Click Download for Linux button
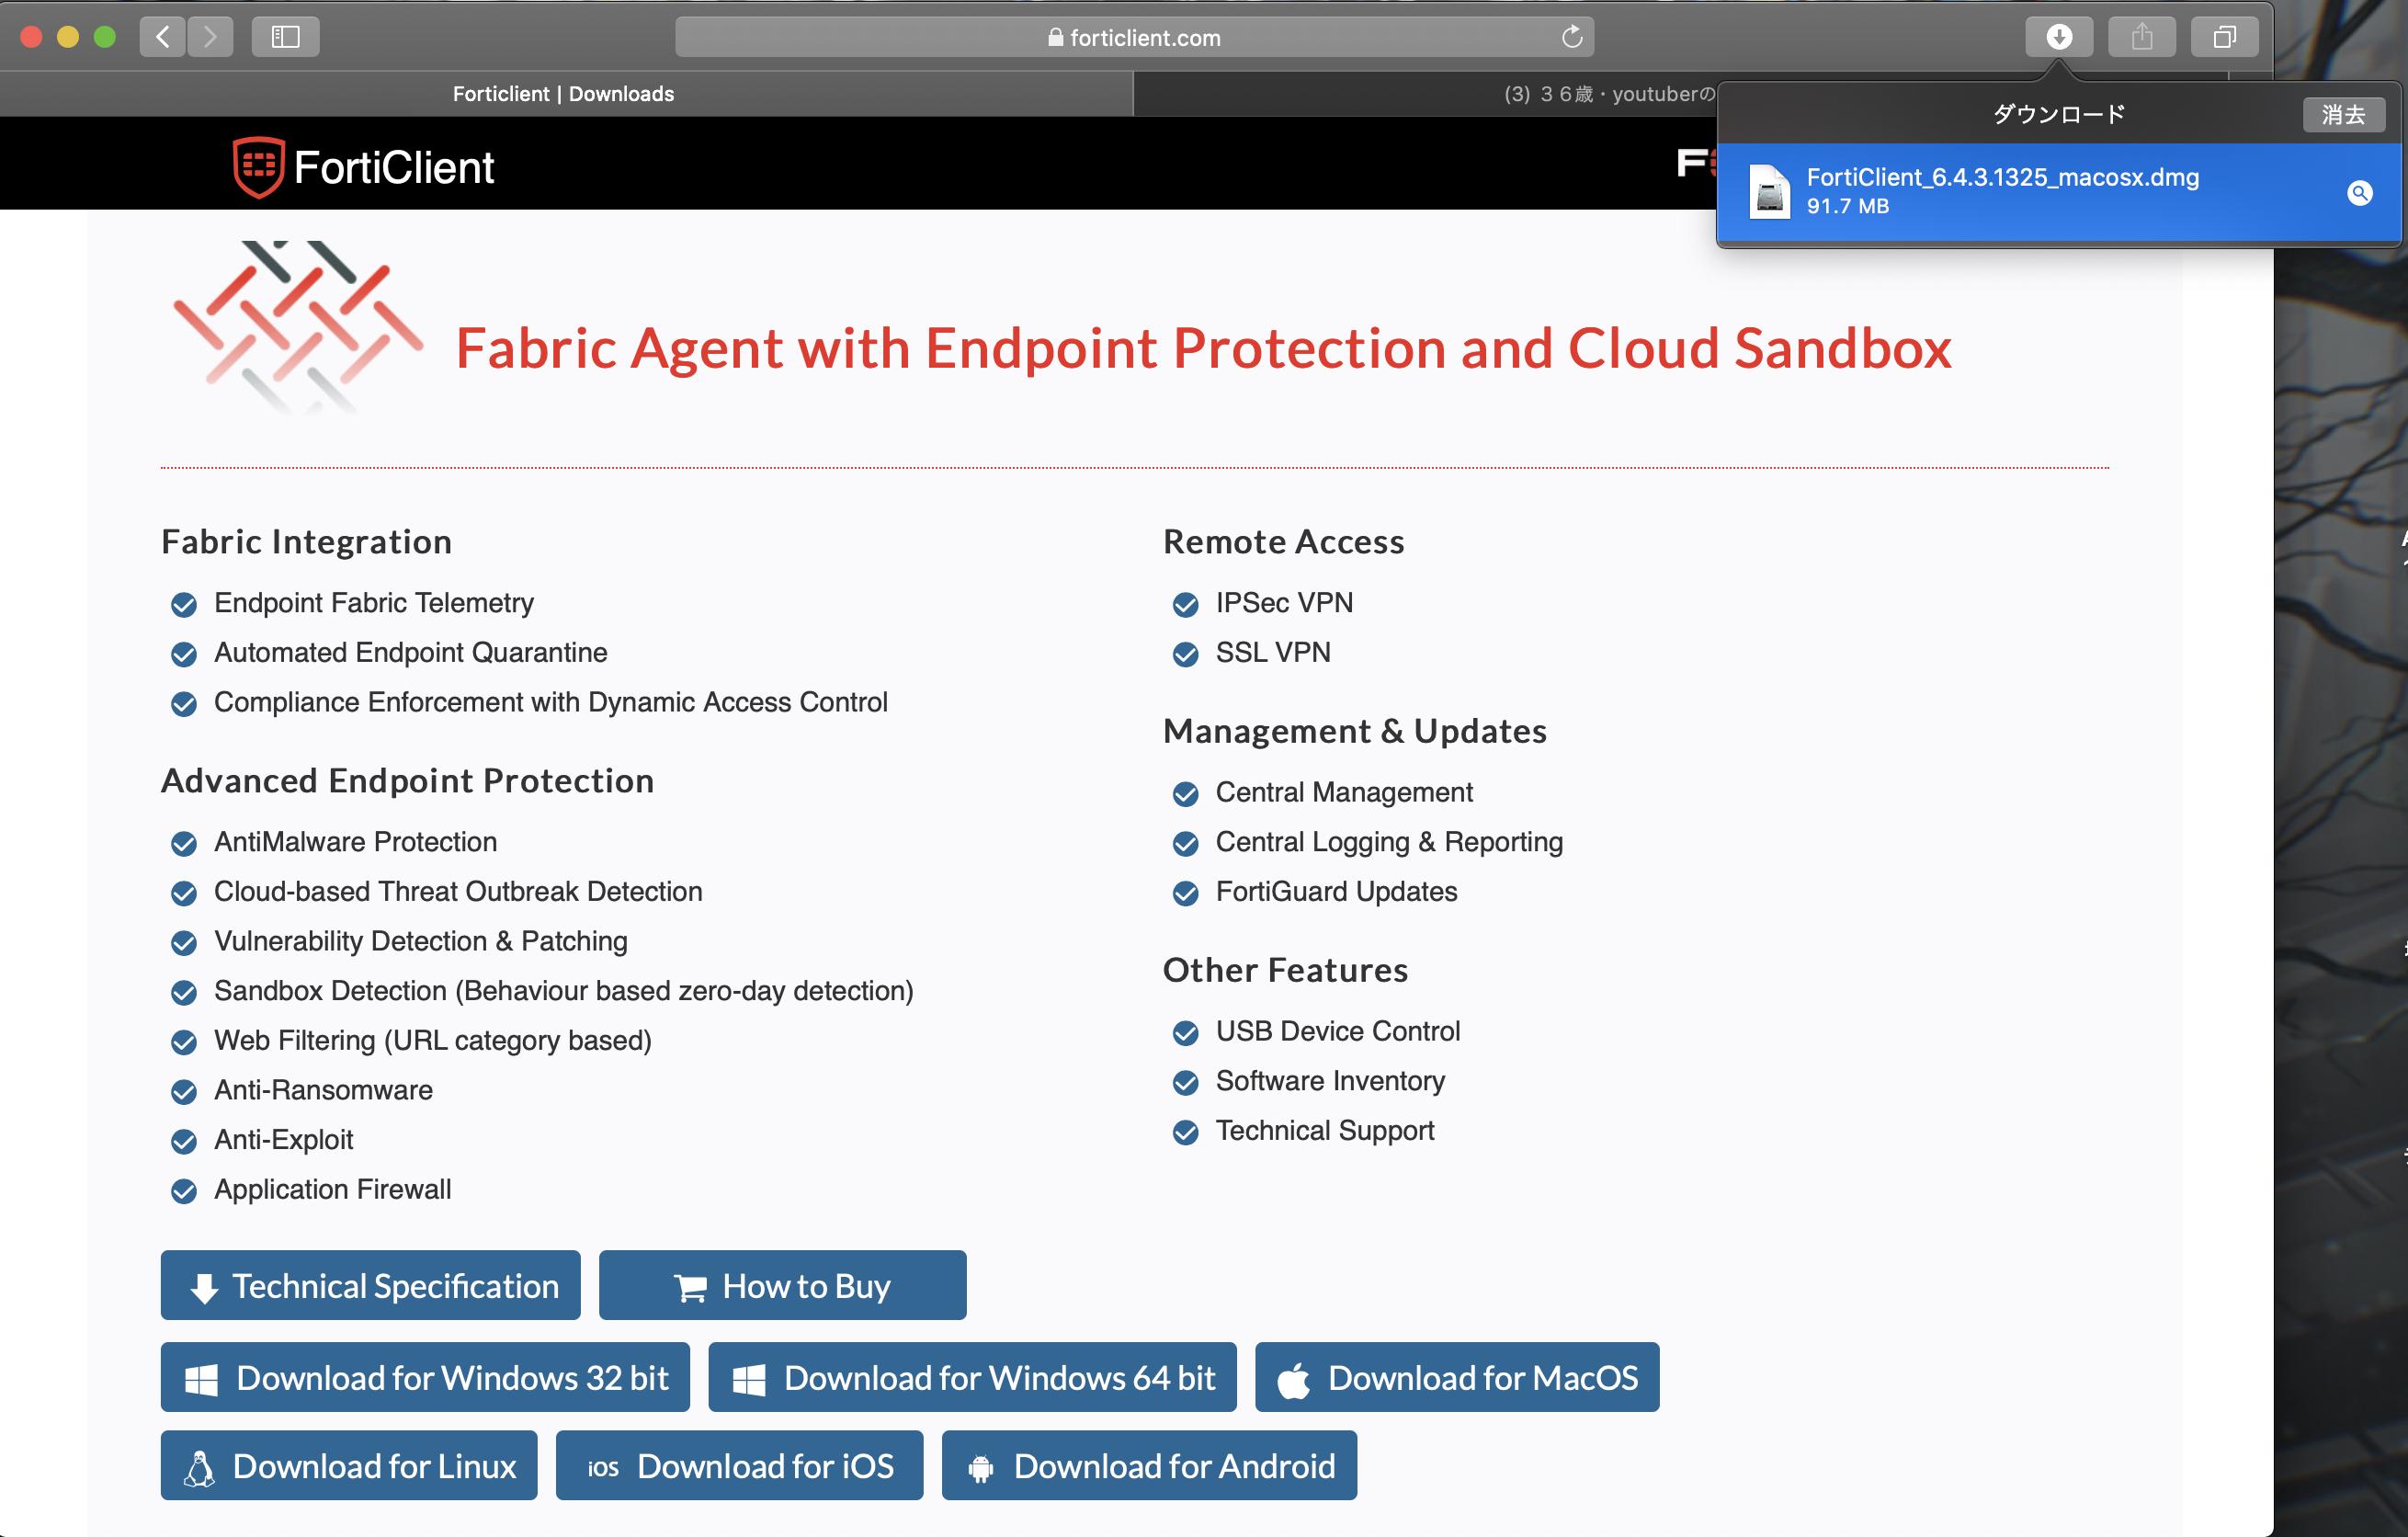The width and height of the screenshot is (2408, 1537). click(x=349, y=1465)
